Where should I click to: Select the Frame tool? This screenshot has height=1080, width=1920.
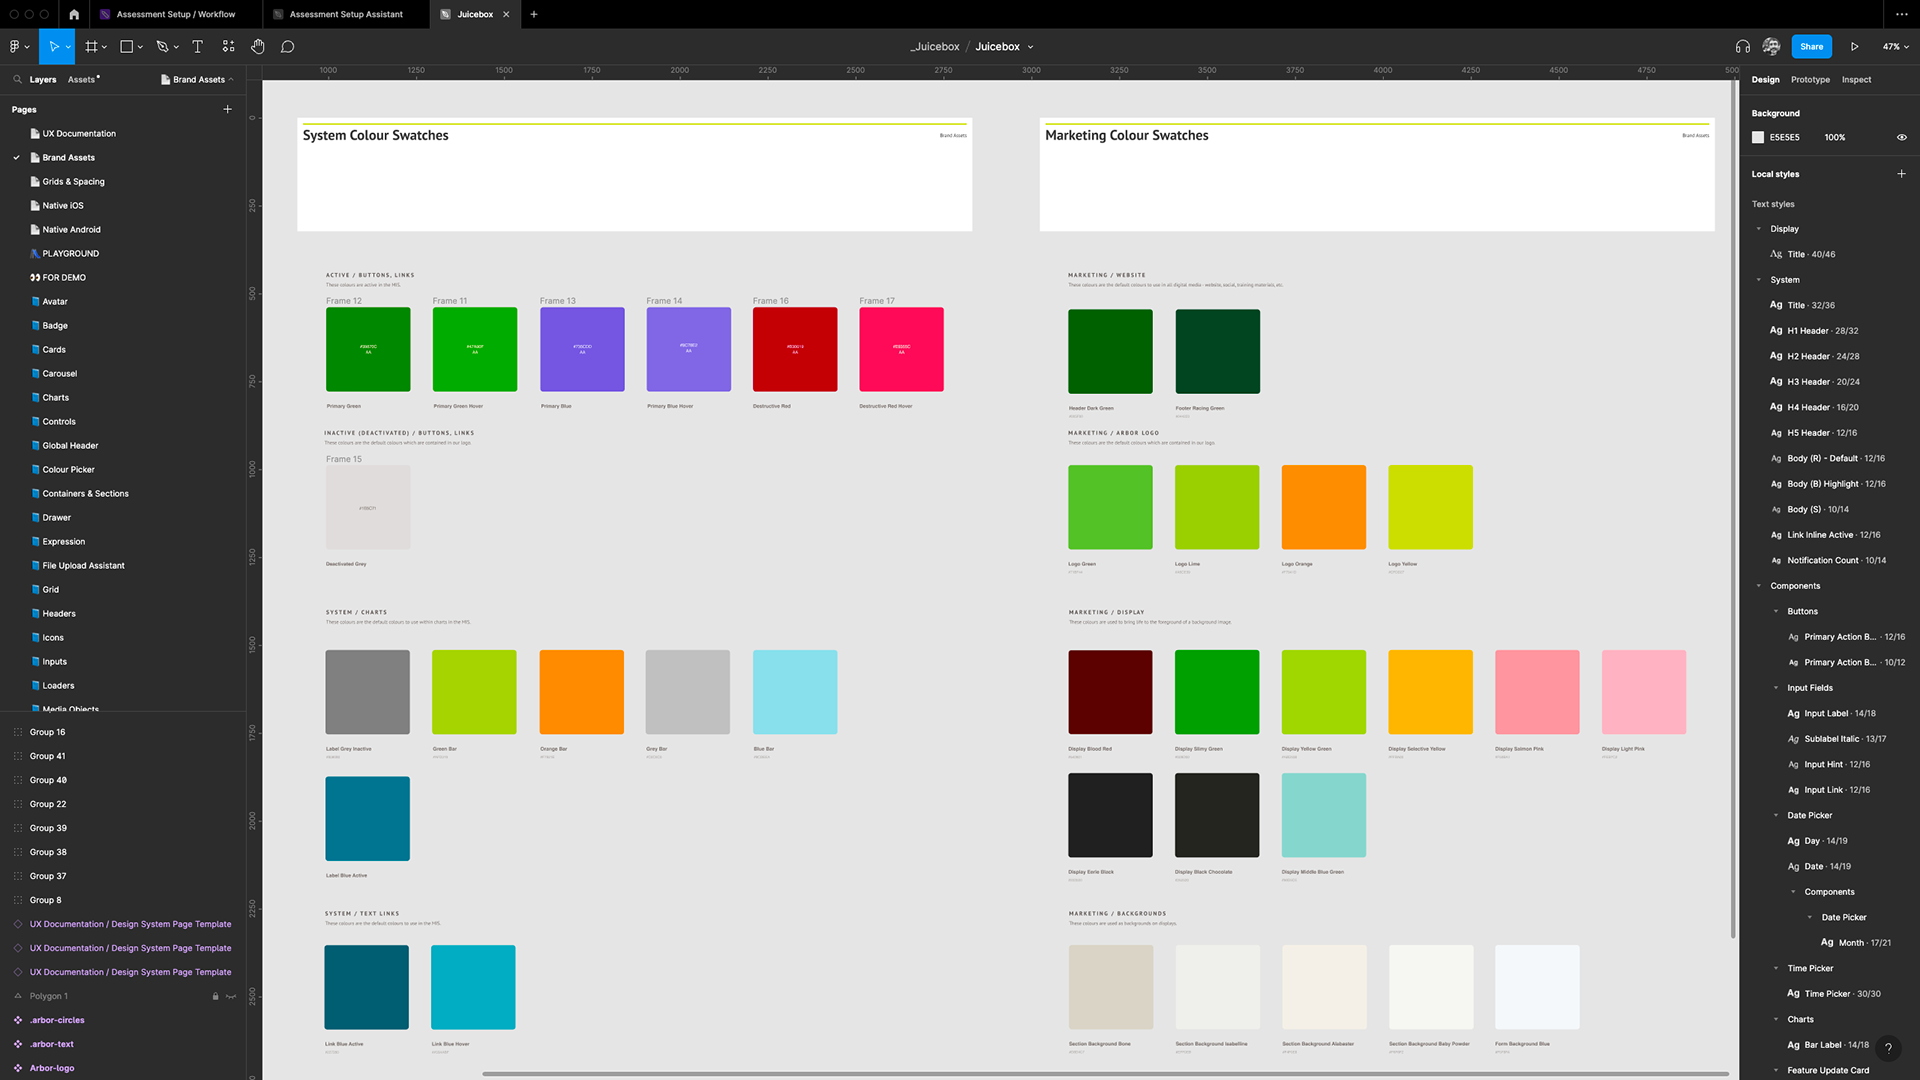pos(91,46)
